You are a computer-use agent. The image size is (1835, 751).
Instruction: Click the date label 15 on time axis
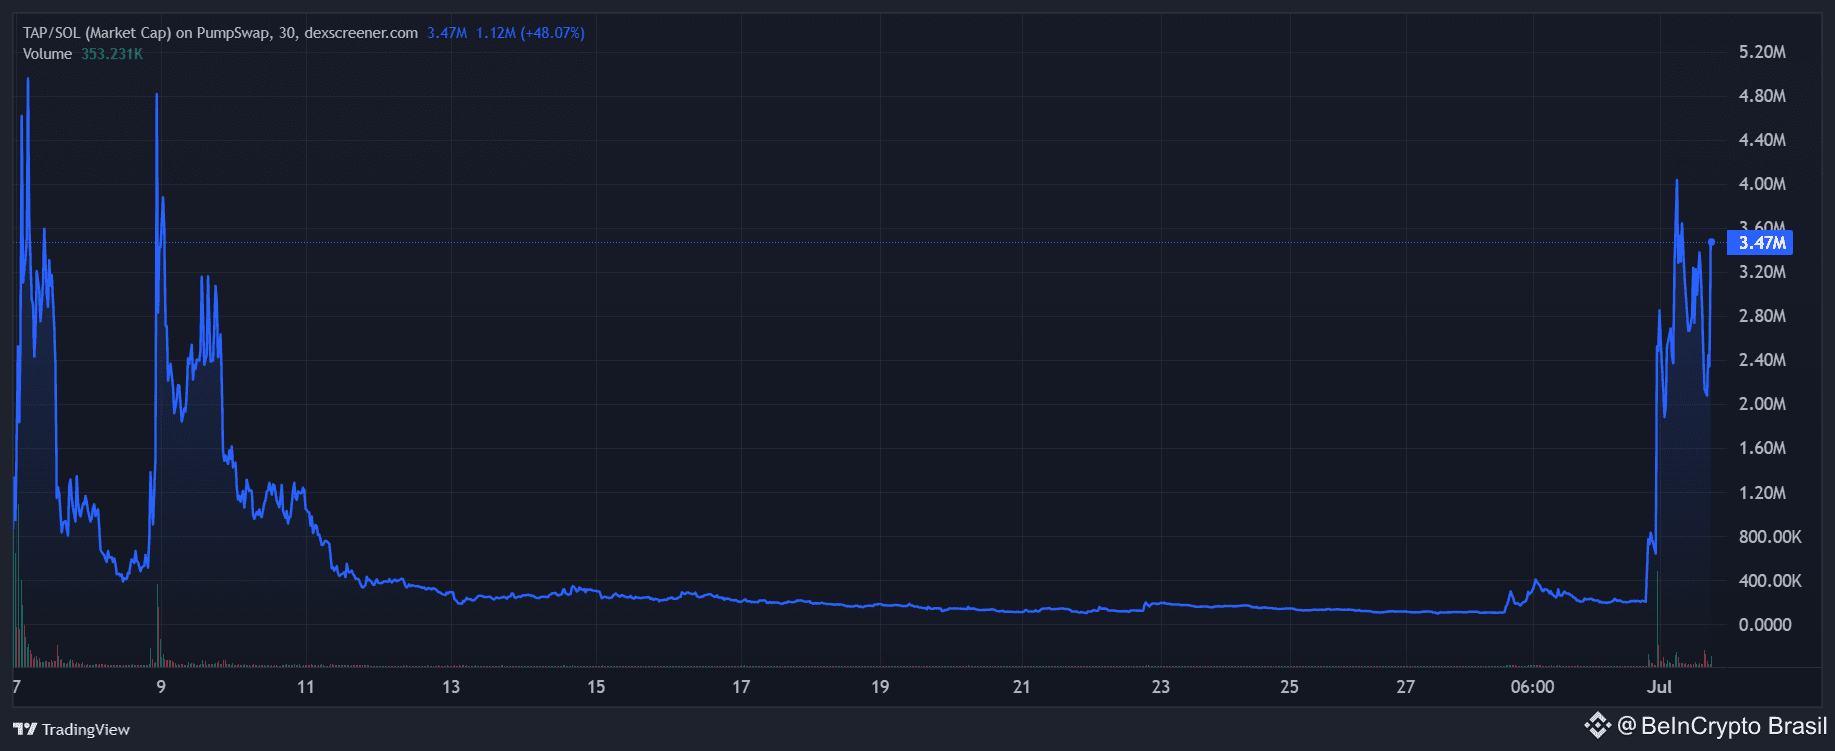point(596,687)
